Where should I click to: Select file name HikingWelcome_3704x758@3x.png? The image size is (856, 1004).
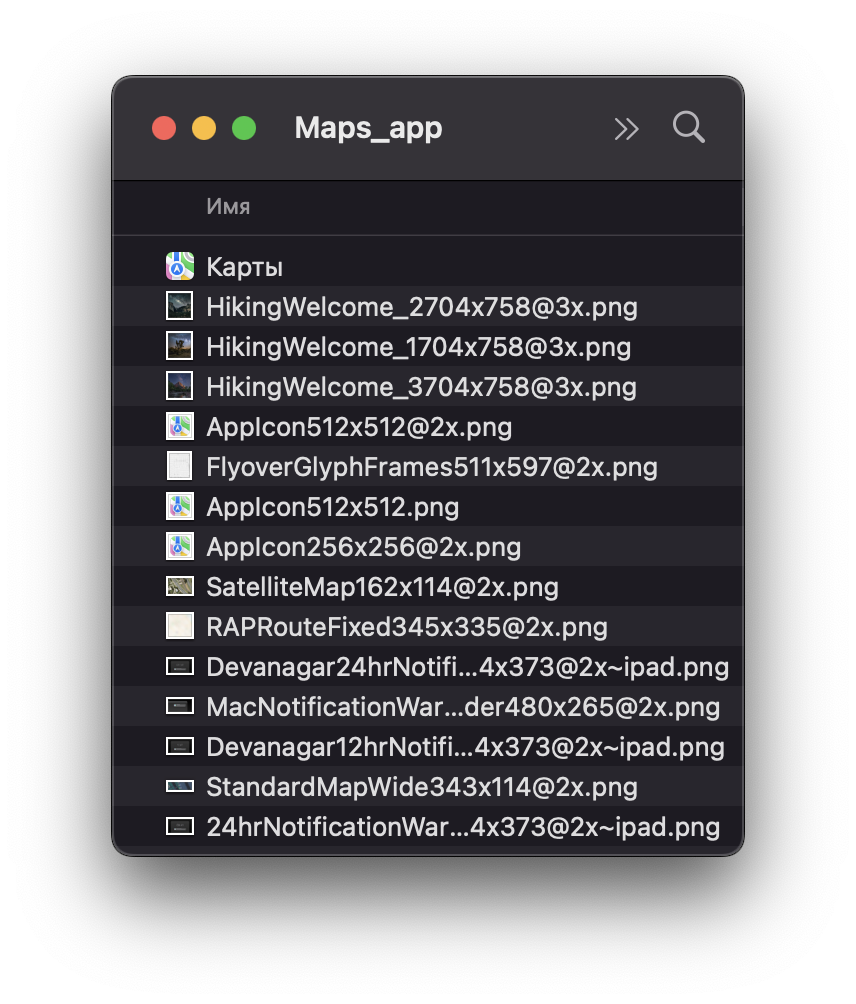[x=421, y=387]
